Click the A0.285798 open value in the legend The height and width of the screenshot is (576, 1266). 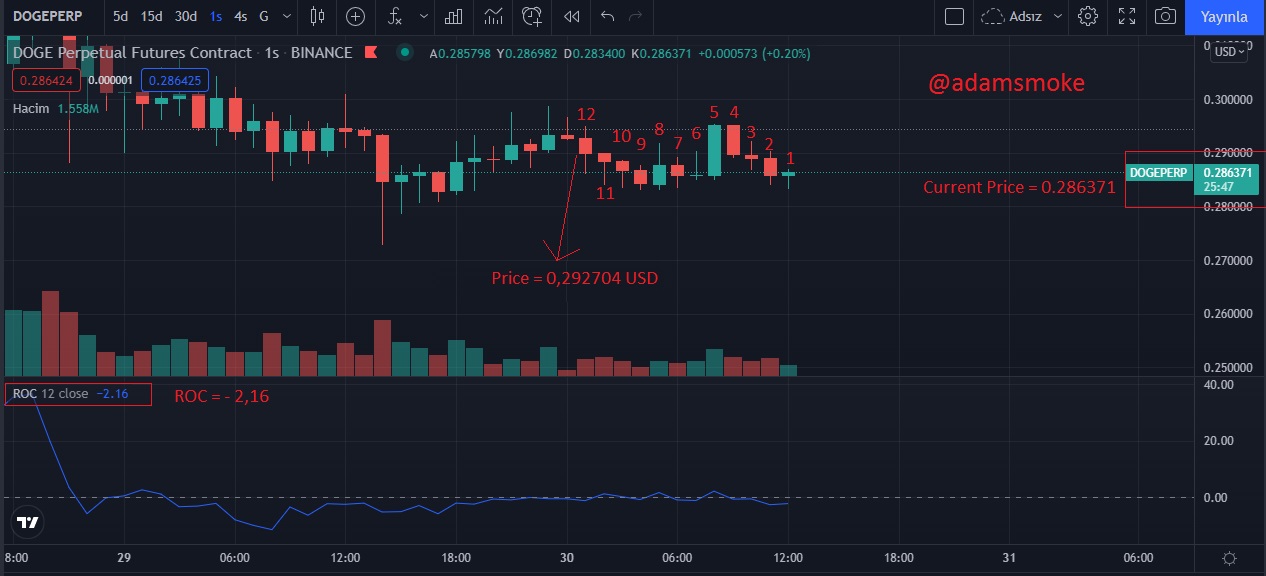(x=460, y=53)
